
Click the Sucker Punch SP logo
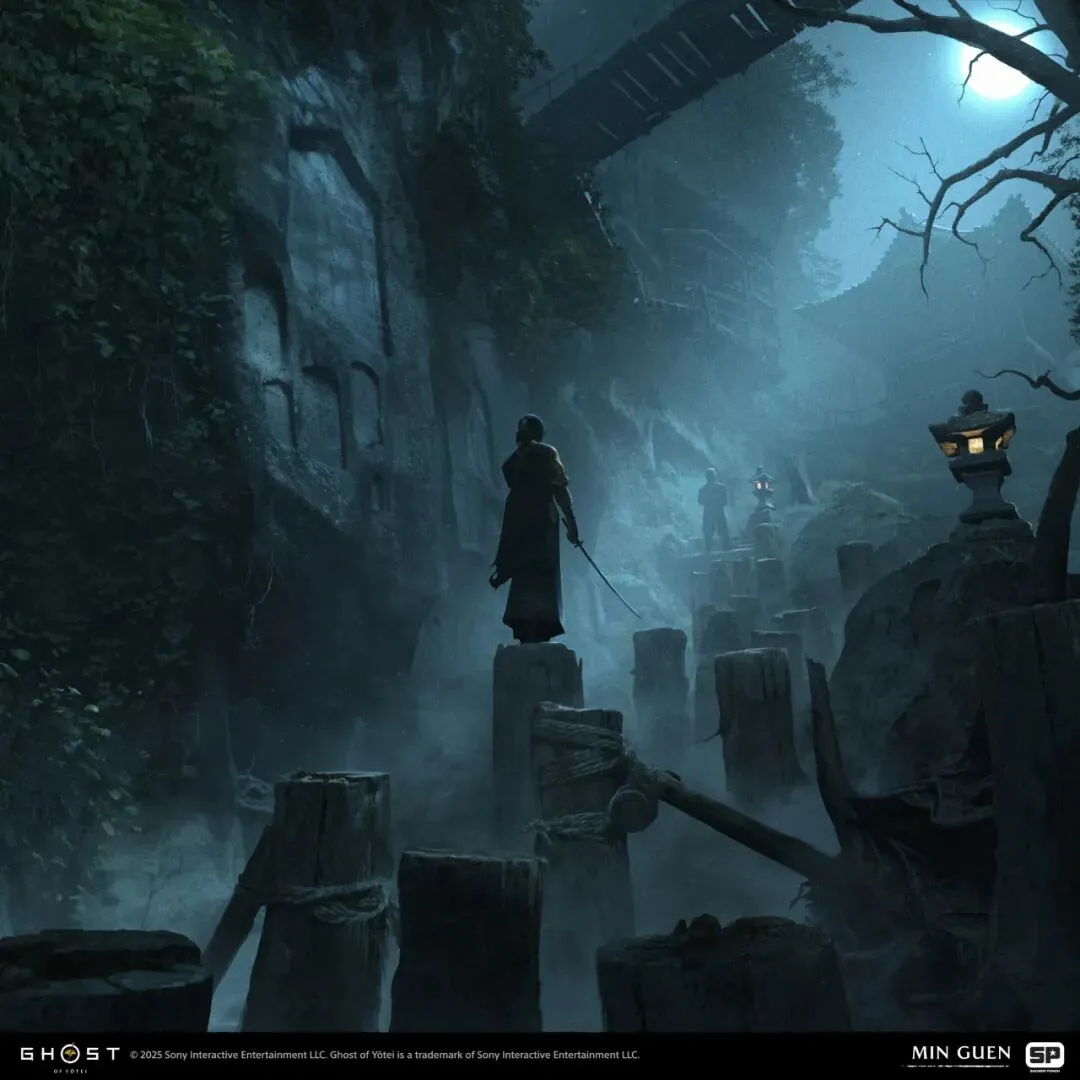click(1044, 1057)
